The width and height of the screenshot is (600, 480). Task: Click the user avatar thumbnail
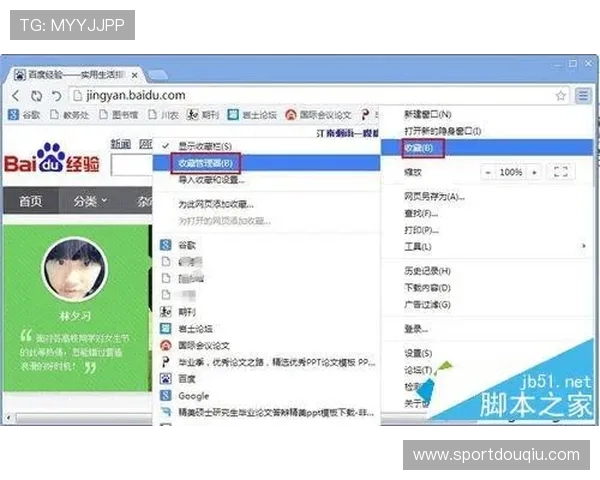[x=74, y=270]
